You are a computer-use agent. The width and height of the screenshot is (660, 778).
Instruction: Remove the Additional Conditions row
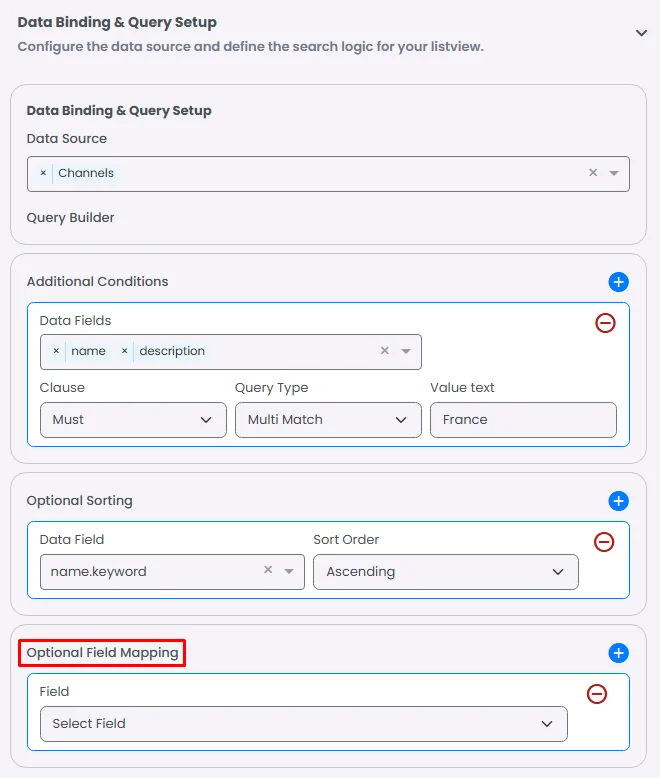click(605, 323)
